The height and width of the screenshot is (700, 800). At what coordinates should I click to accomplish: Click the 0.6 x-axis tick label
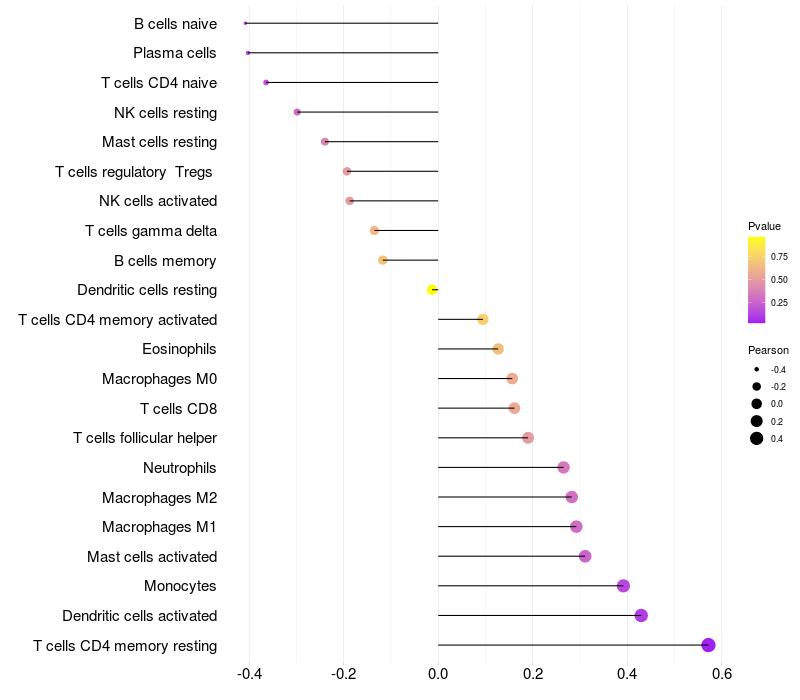(x=721, y=674)
